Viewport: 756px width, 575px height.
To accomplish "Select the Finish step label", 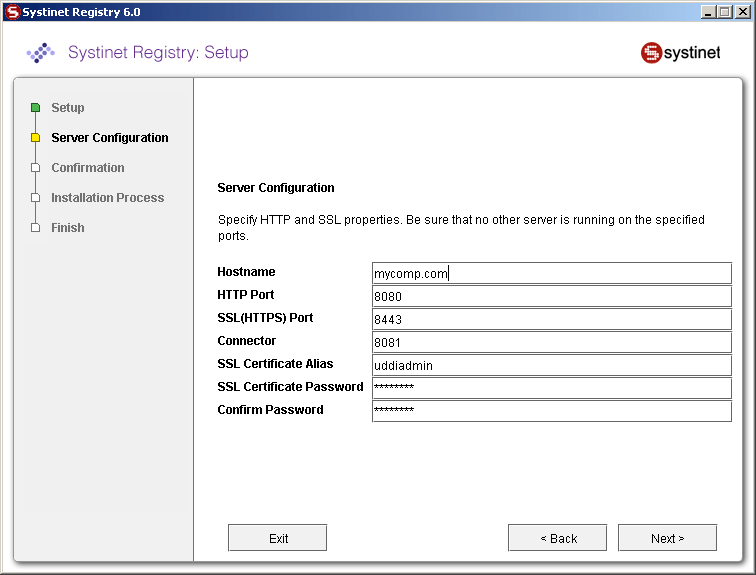I will 68,227.
